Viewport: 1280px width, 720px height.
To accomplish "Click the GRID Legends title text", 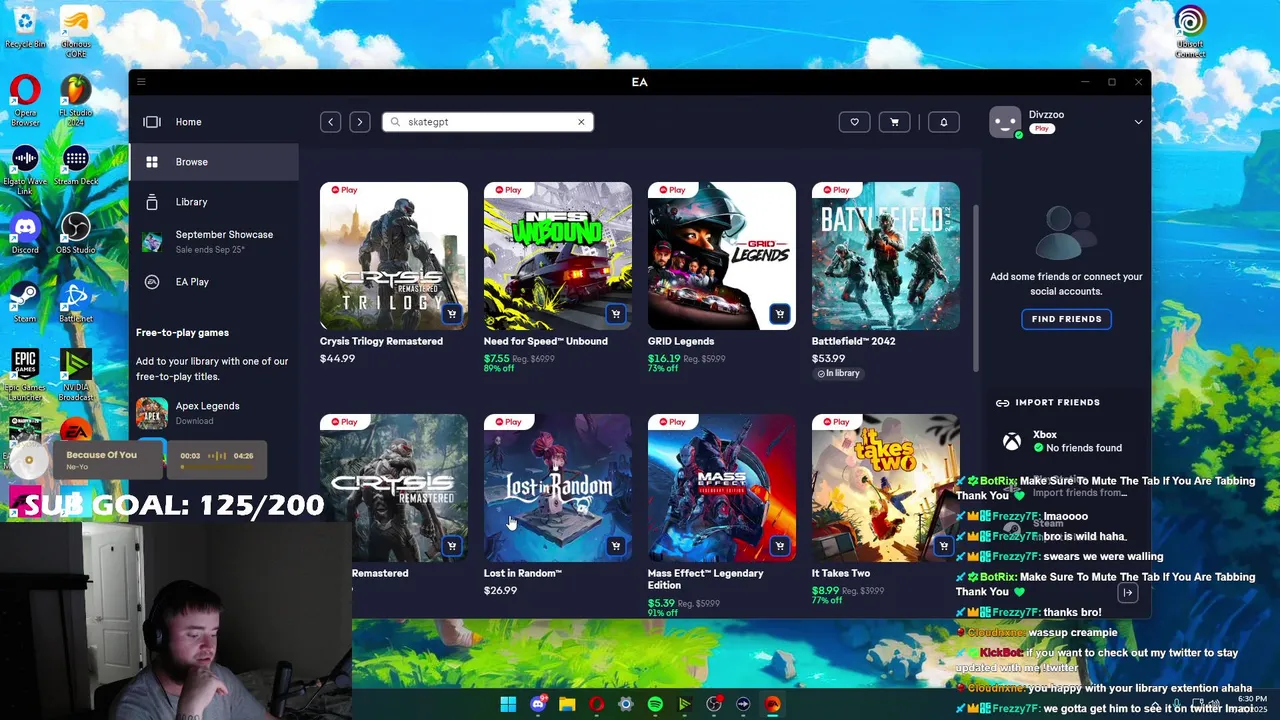I will coord(681,341).
